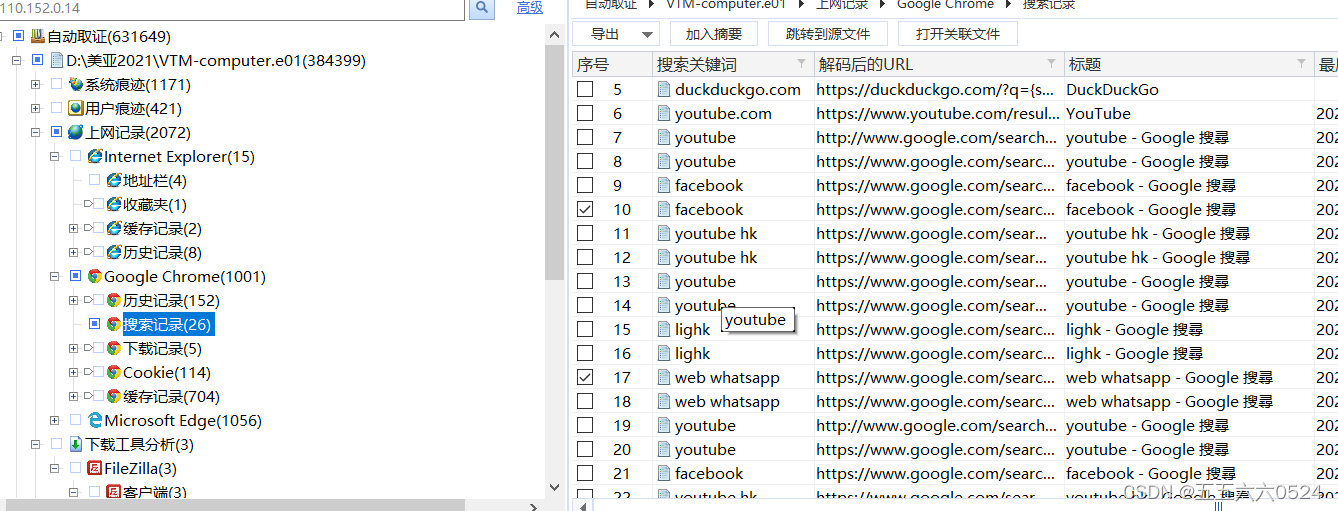Click the DuckDuckGo title cell
Image resolution: width=1338 pixels, height=511 pixels.
point(1112,89)
